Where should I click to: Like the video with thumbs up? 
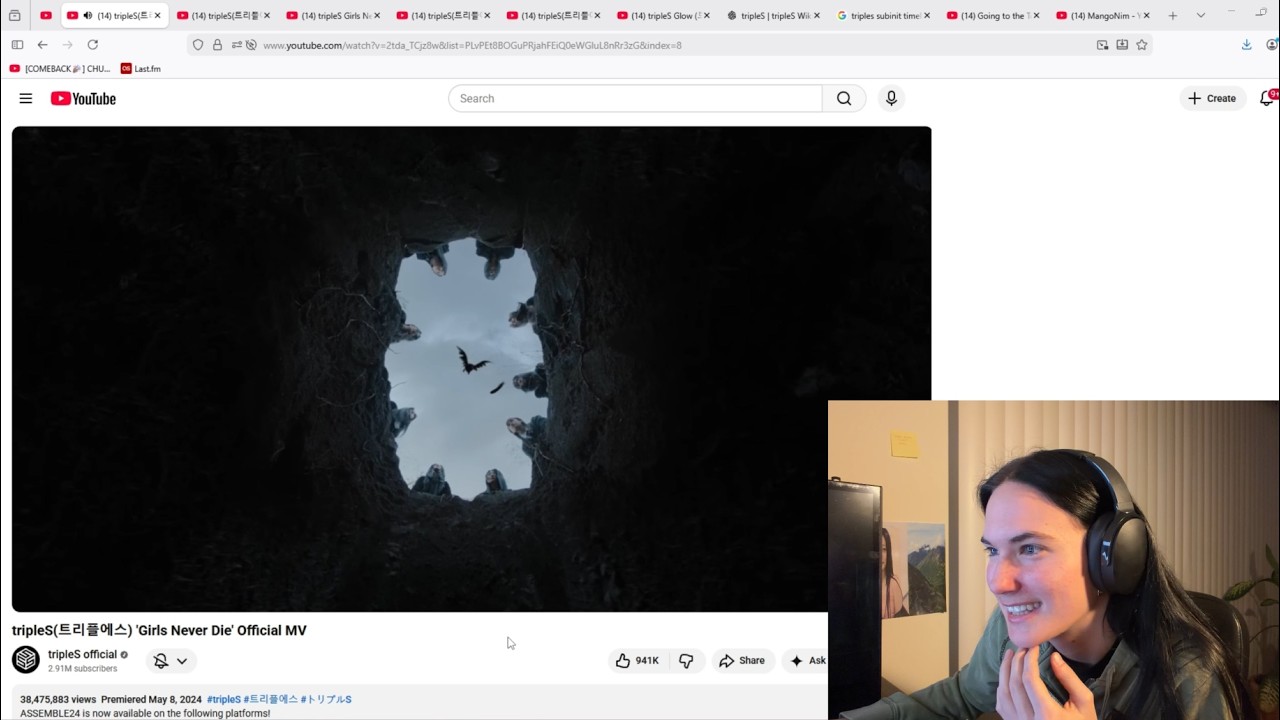coord(637,660)
